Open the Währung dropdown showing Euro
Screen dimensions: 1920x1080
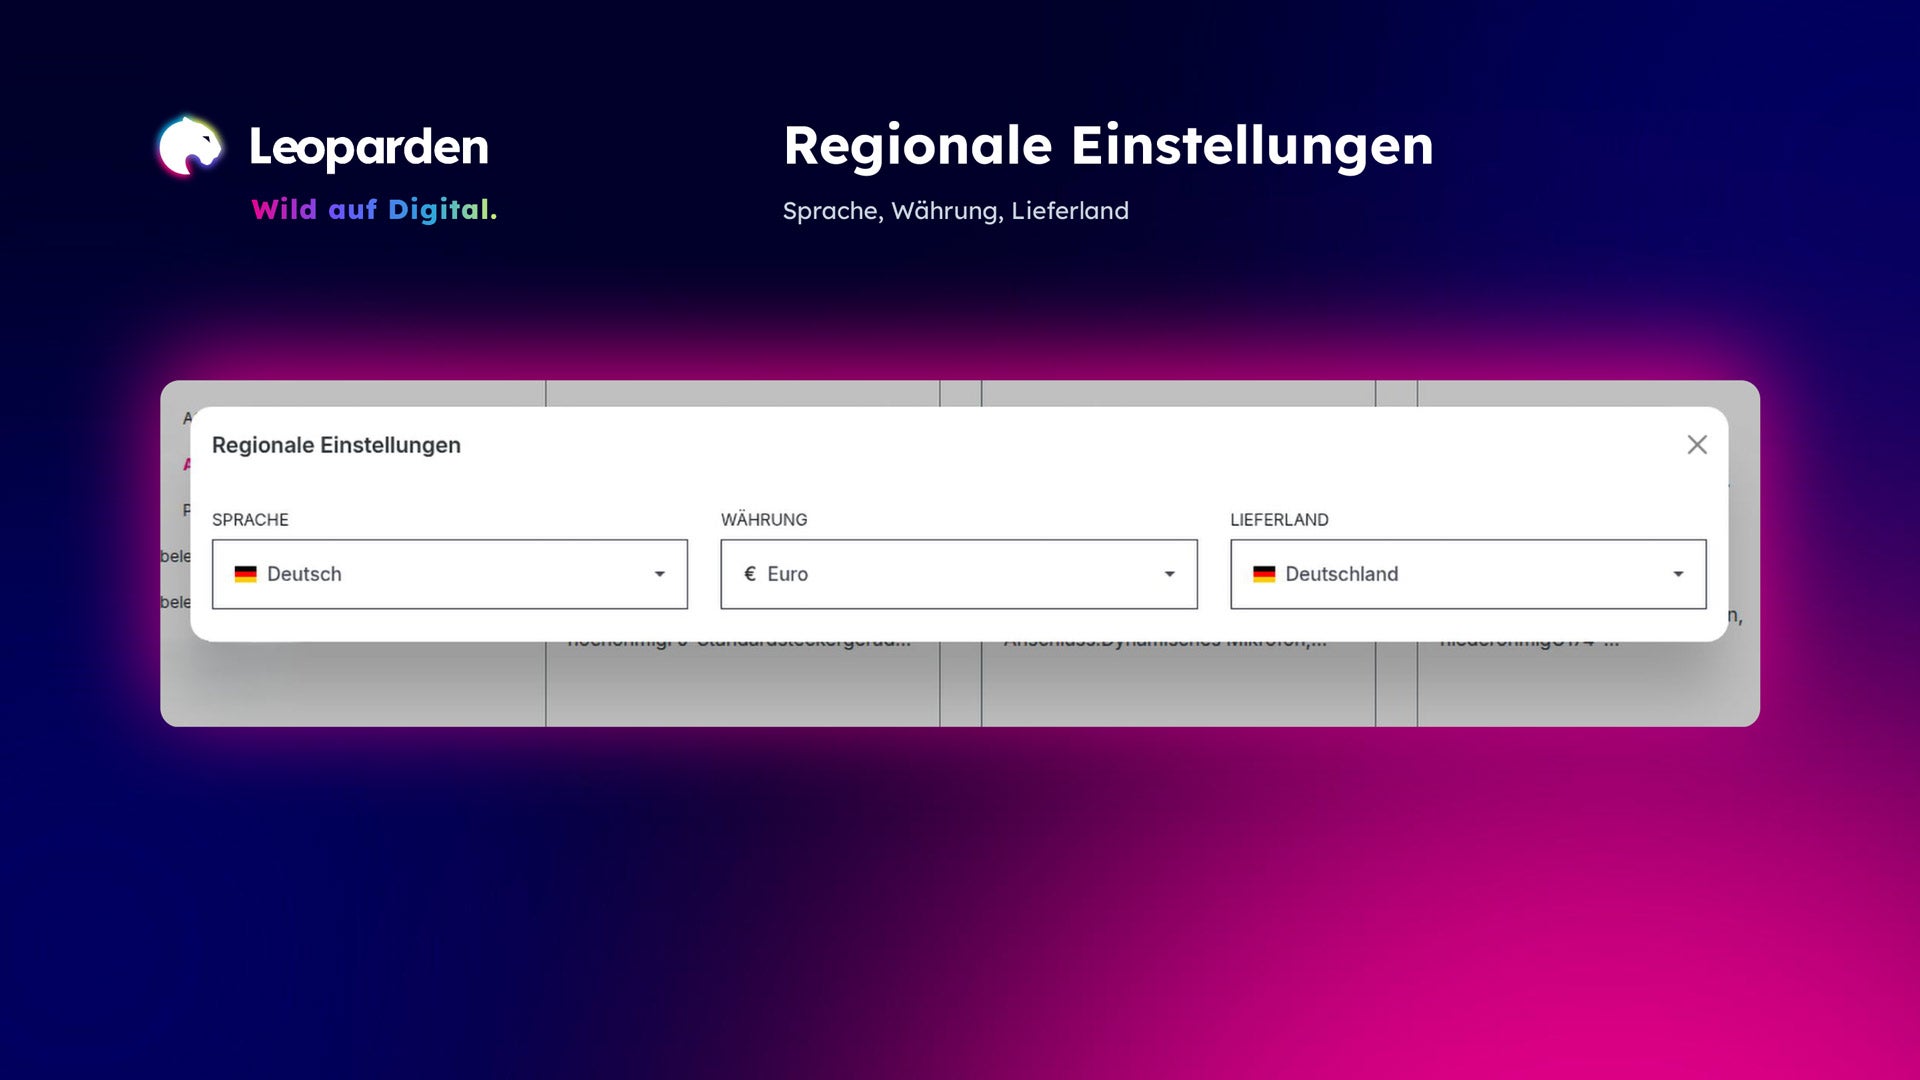click(959, 574)
